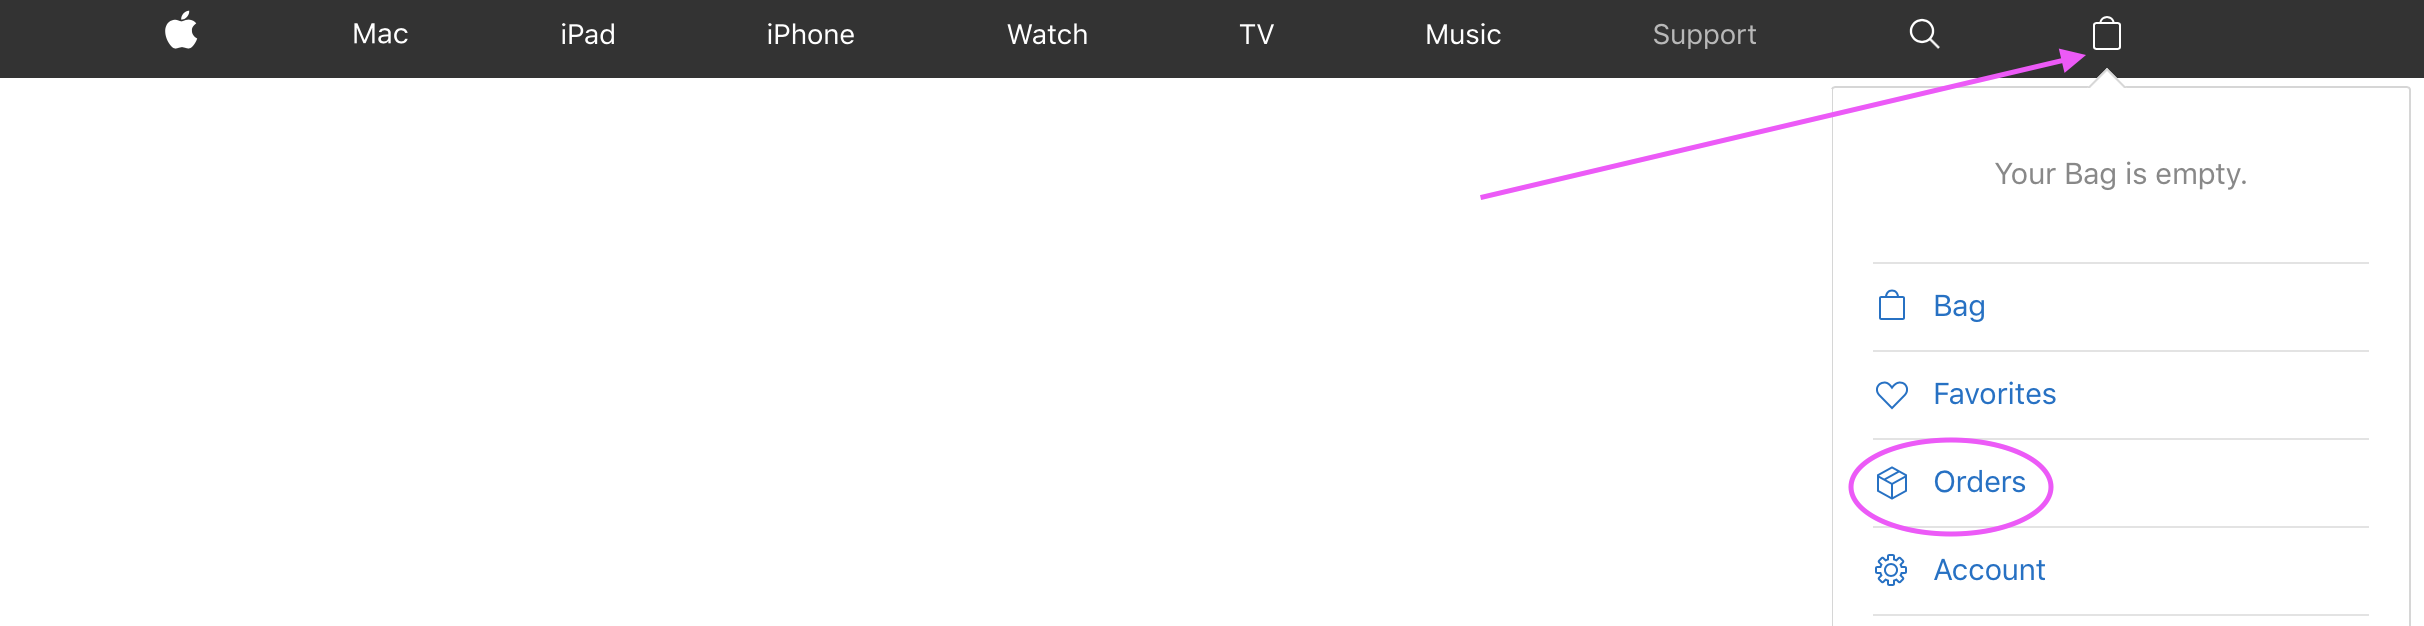Open the Bag link in dropdown
Screen dimensions: 2424x626
(1959, 306)
